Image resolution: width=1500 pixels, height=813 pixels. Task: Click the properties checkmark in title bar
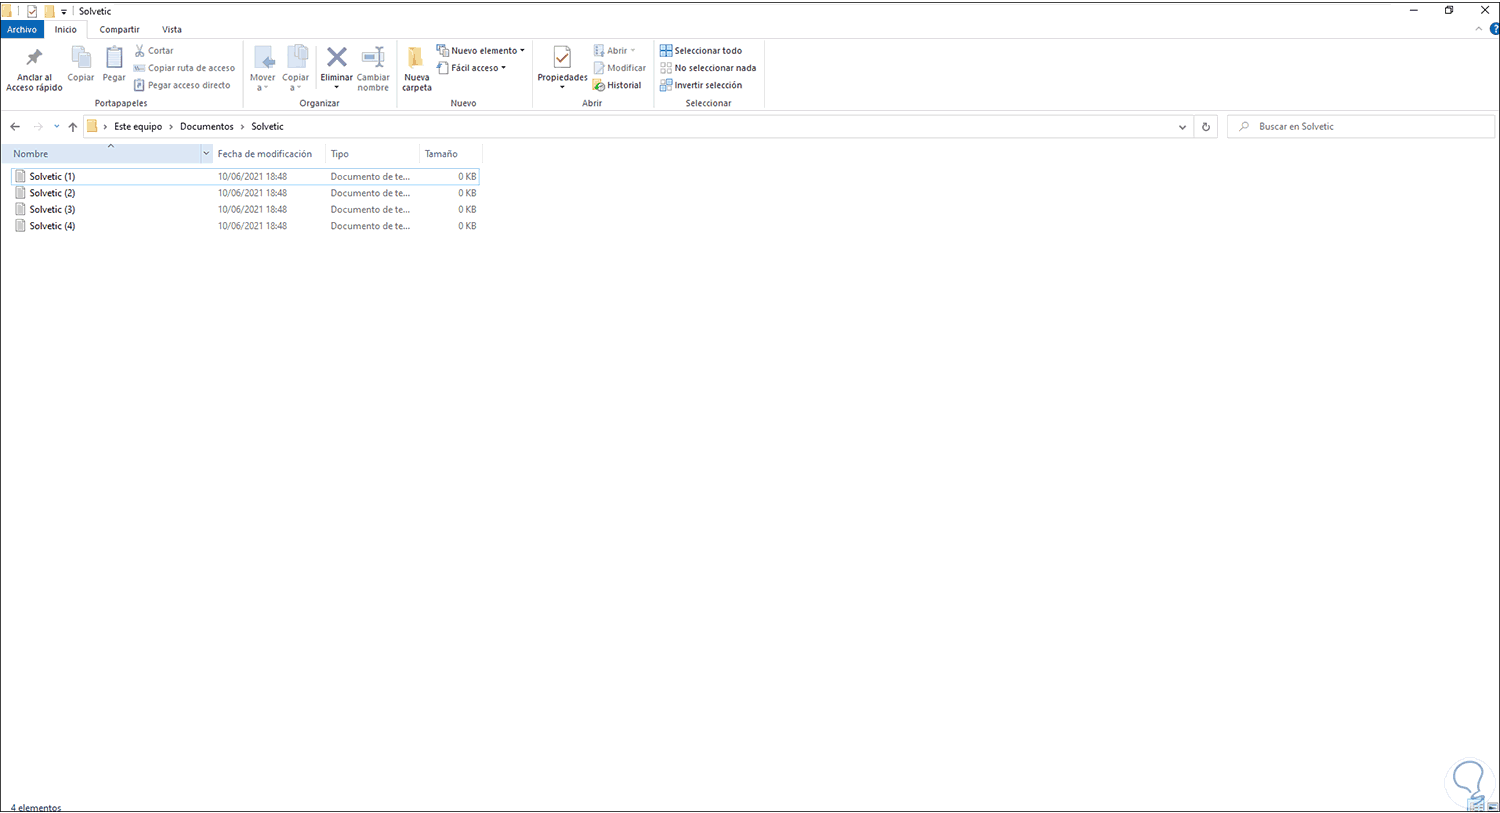tap(32, 12)
